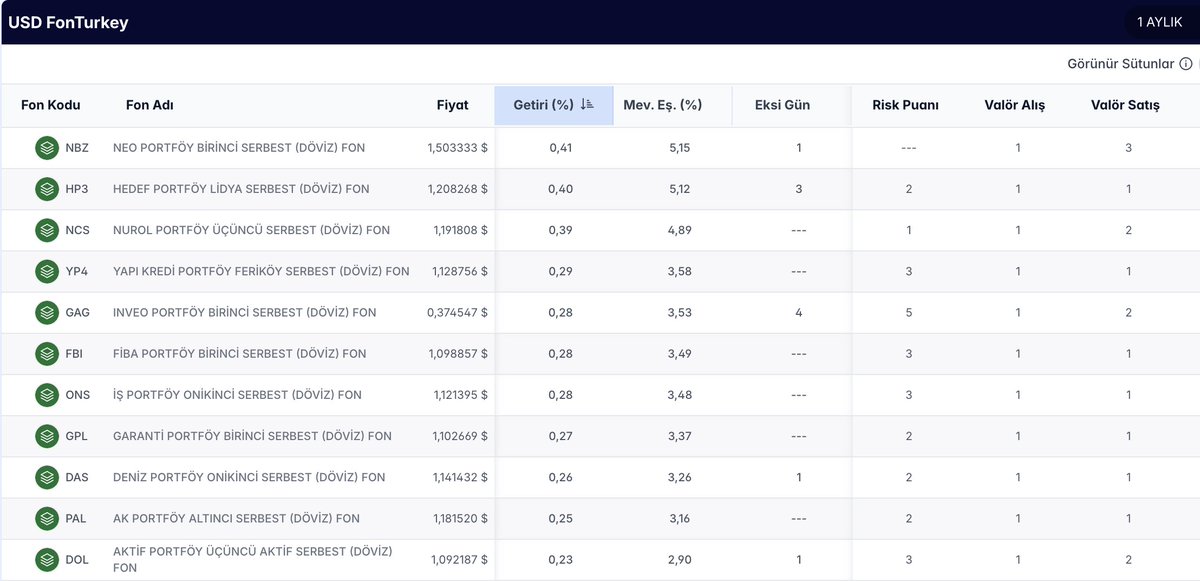
Task: Open FİBA PORTFÖY BİRİNCİ SERBEST (DÖVİZ) FON
Action: (240, 354)
